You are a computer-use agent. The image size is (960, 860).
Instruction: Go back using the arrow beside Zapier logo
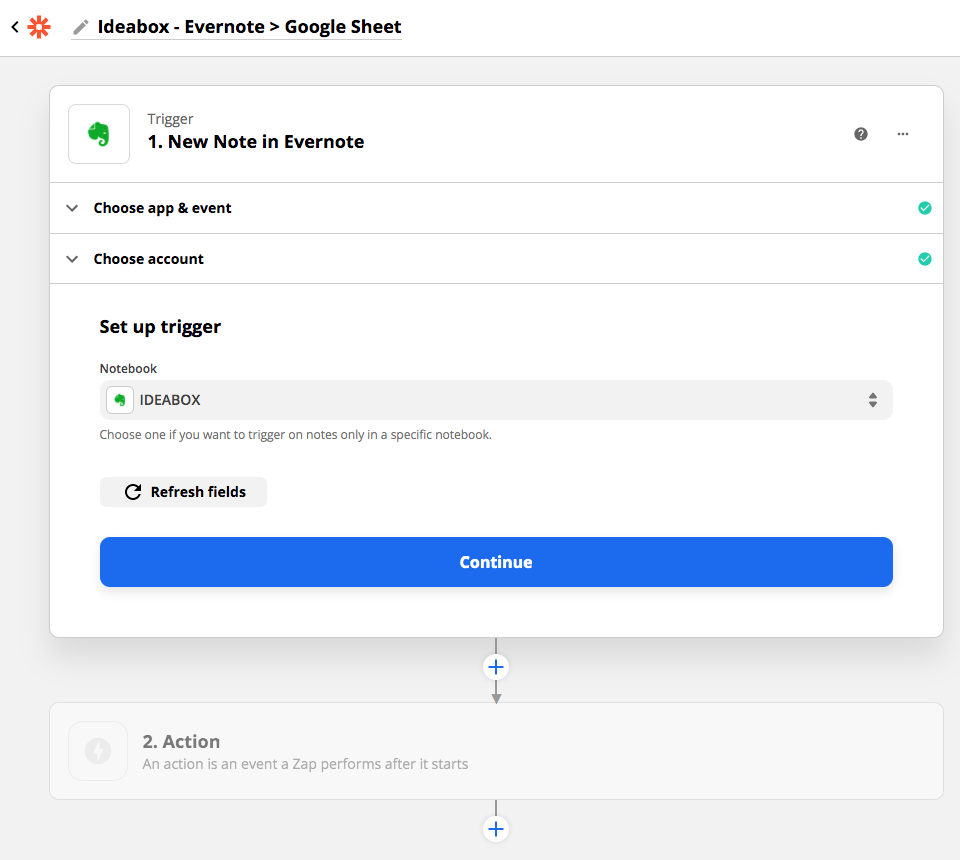15,27
